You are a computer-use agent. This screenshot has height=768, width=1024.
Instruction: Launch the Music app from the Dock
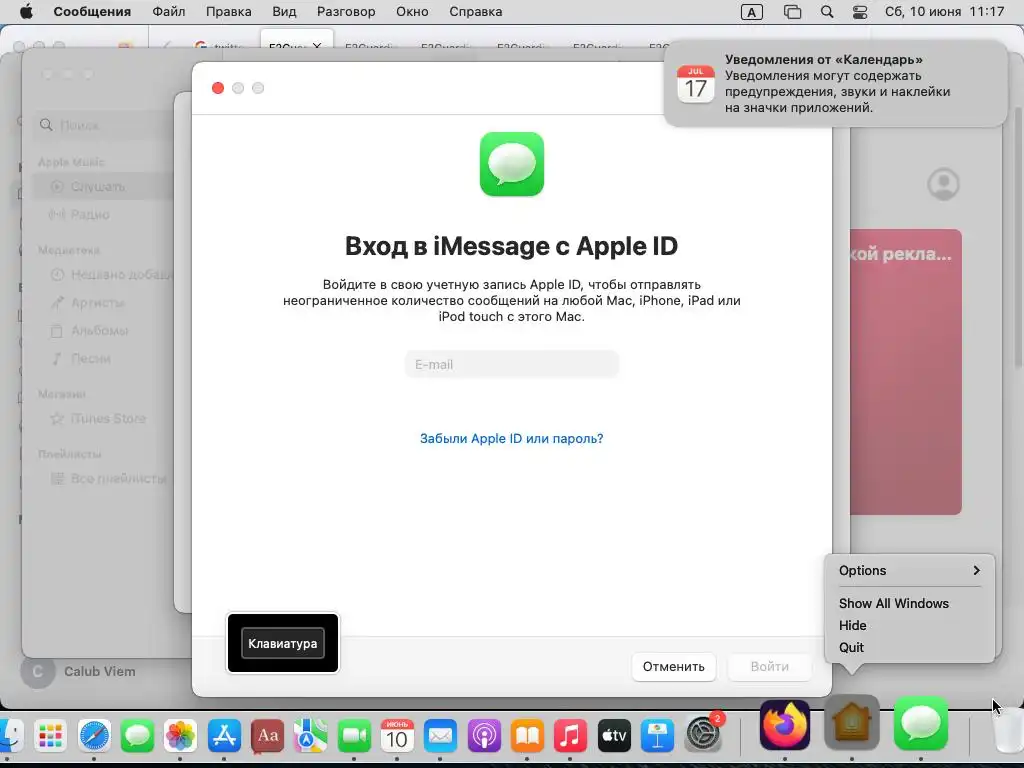coord(570,735)
